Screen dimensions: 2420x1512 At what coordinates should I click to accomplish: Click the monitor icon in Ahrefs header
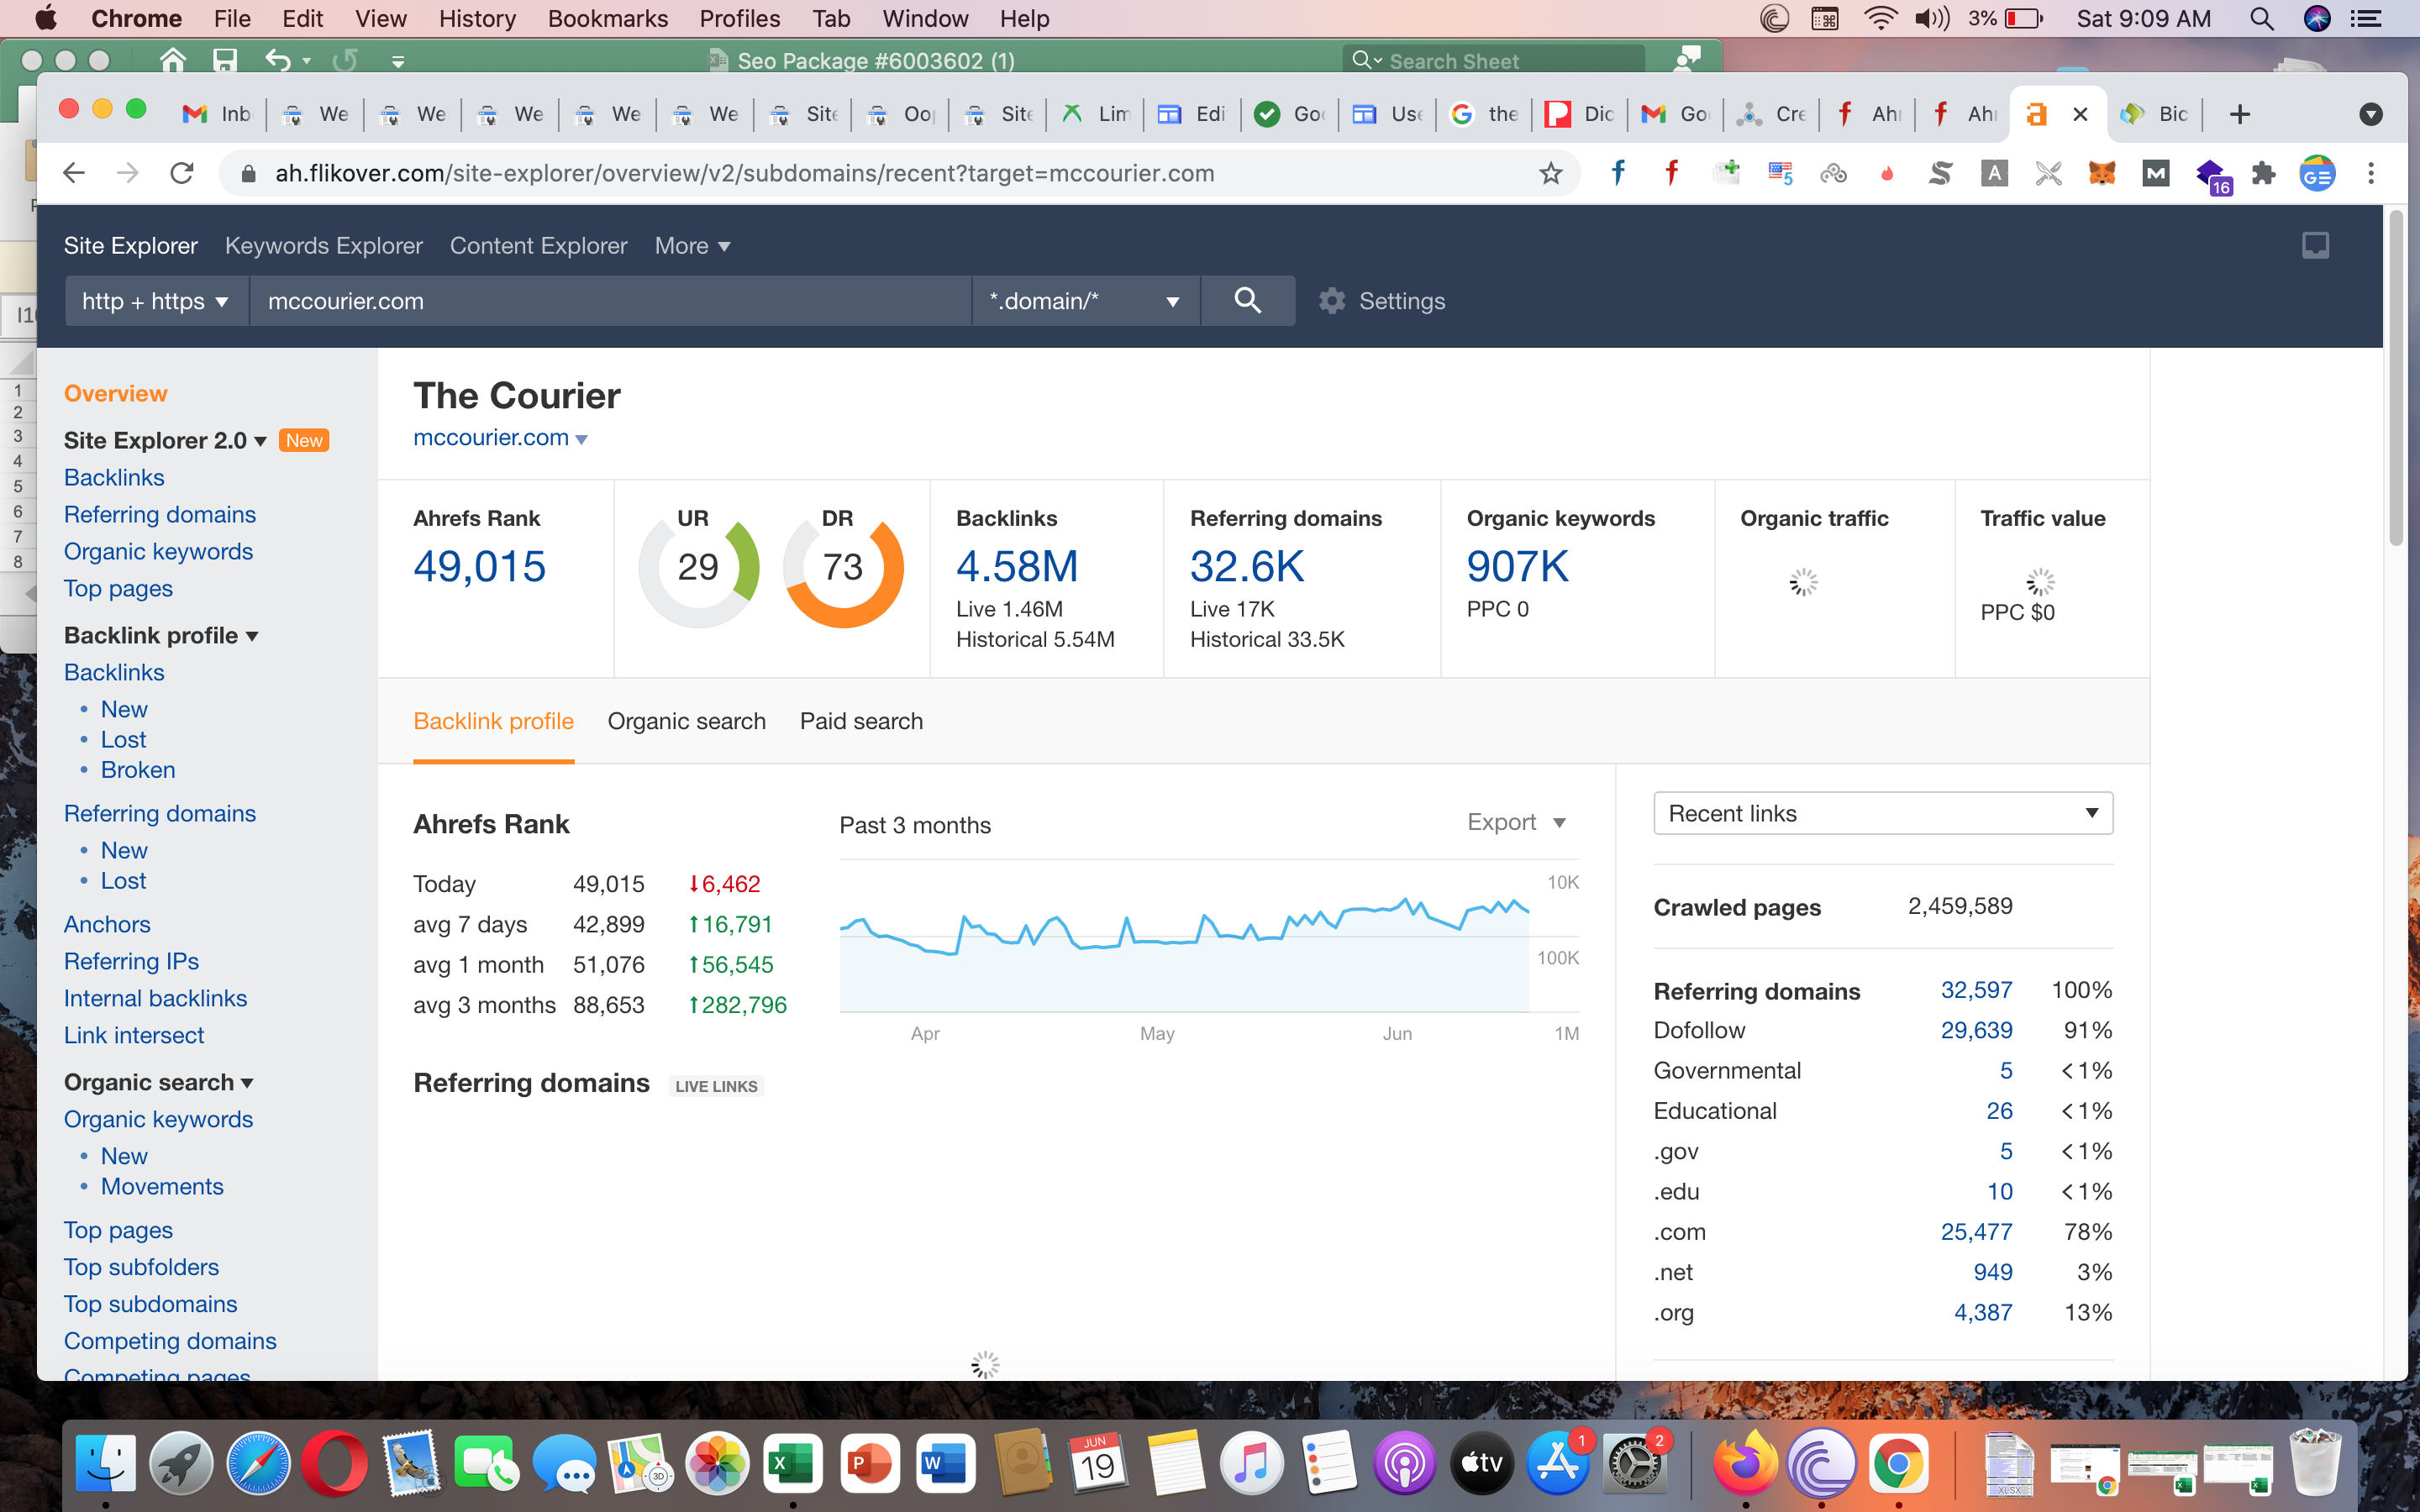pyautogui.click(x=2315, y=245)
